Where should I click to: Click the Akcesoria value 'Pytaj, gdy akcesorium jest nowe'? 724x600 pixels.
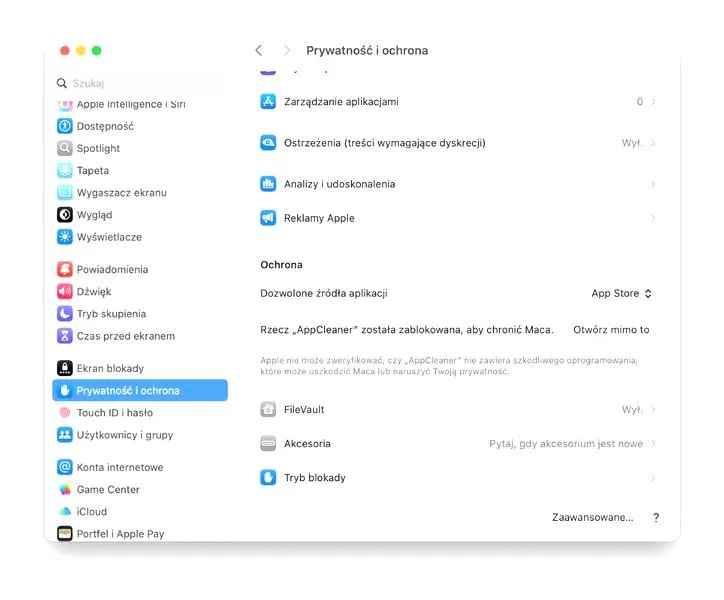(x=566, y=443)
